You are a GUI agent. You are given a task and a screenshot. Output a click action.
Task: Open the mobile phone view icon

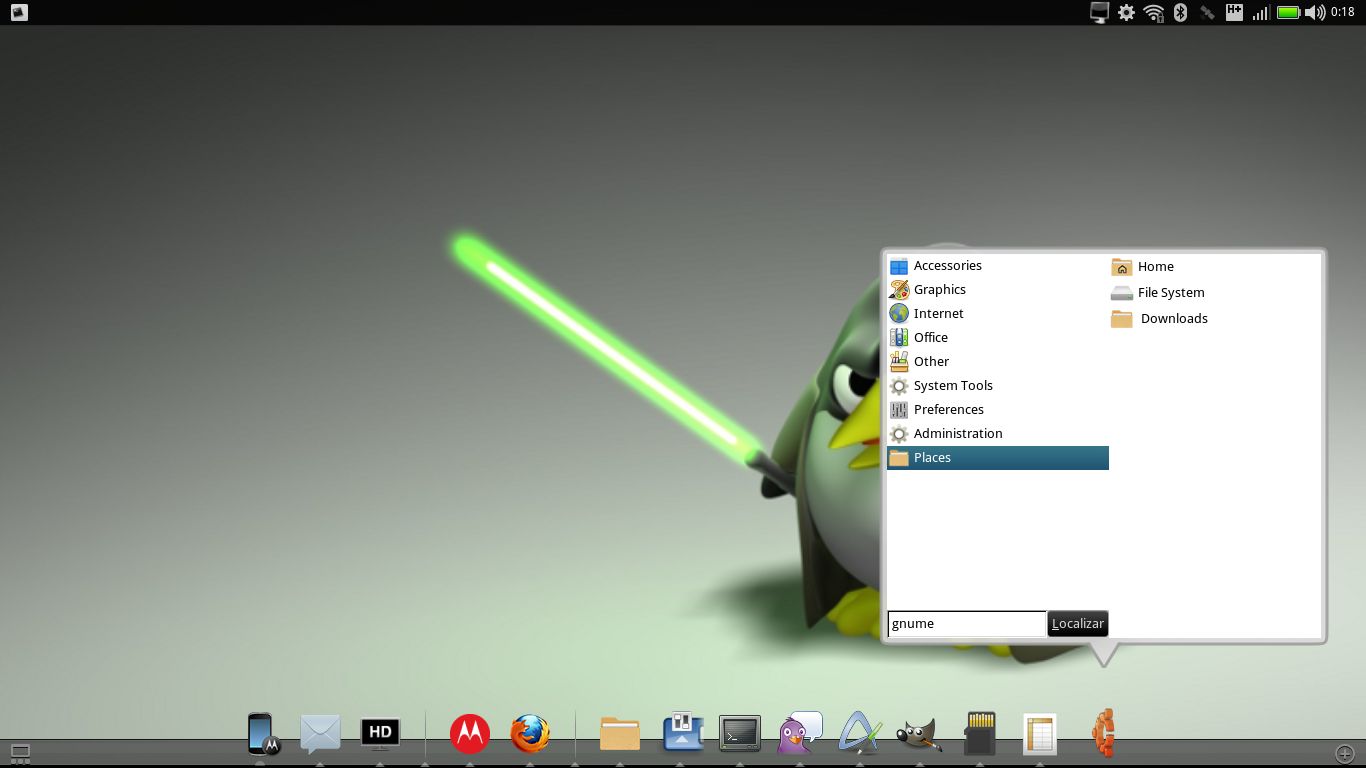click(x=262, y=733)
